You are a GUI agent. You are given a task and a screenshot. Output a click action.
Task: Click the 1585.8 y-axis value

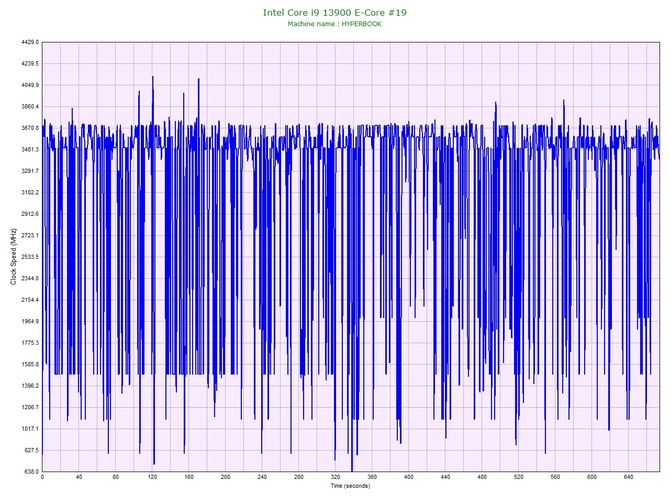pos(30,364)
